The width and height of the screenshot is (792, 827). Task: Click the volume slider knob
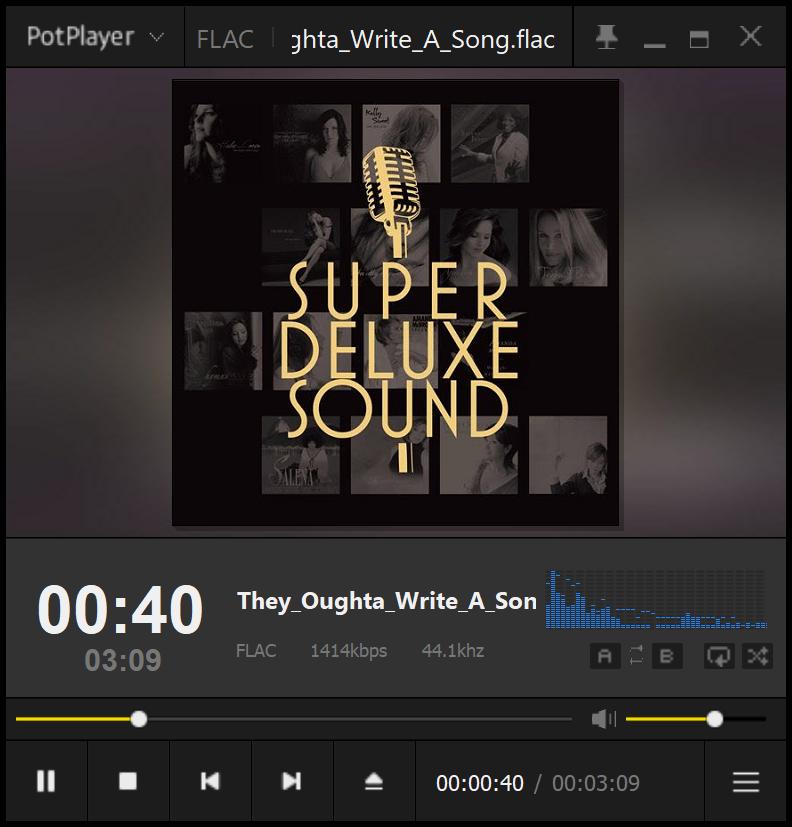pyautogui.click(x=714, y=719)
